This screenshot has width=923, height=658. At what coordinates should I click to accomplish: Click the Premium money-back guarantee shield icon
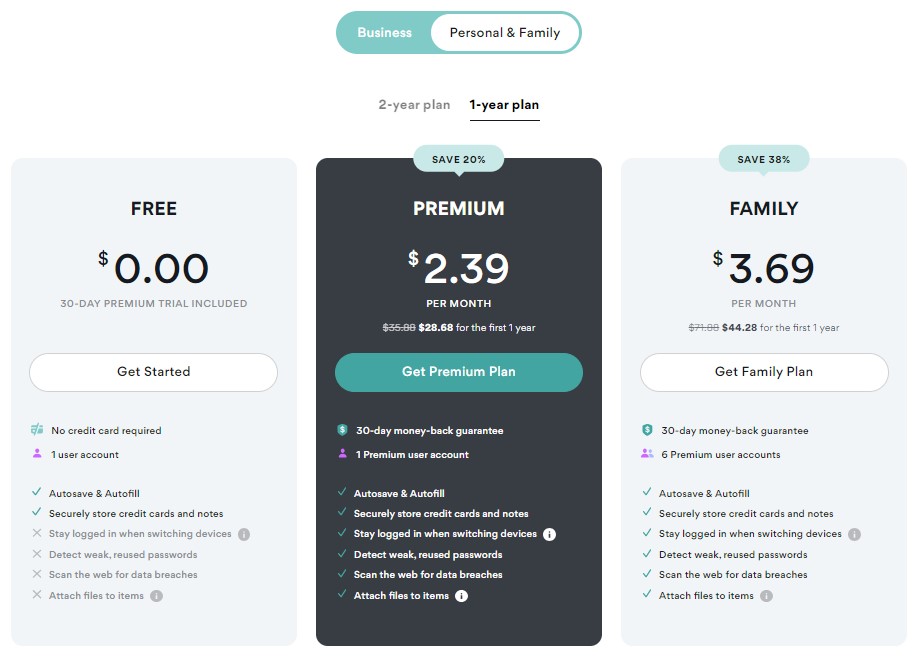[342, 430]
